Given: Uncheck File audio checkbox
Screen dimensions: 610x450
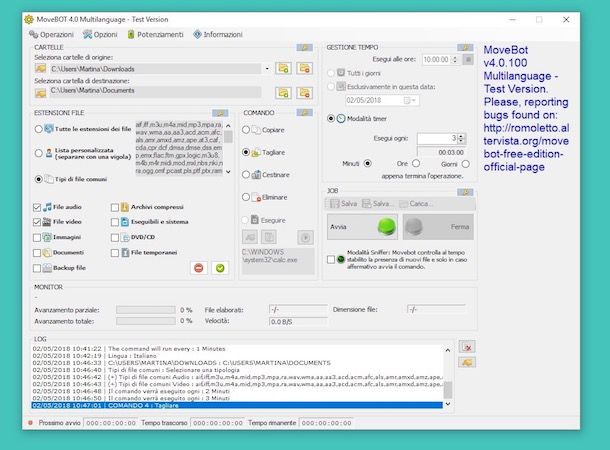Looking at the screenshot, I should pos(37,207).
